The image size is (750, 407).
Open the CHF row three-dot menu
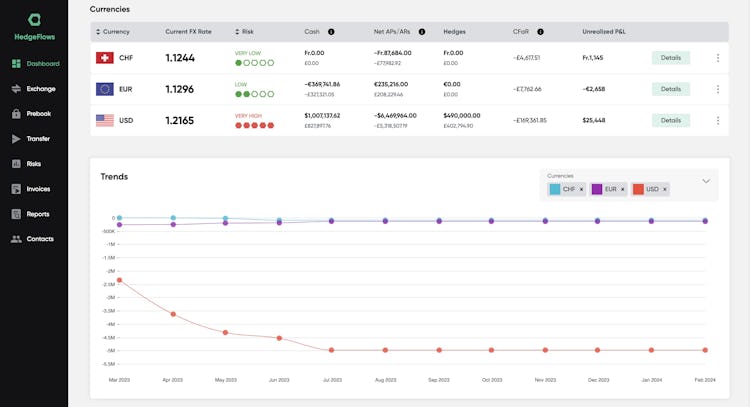(718, 58)
